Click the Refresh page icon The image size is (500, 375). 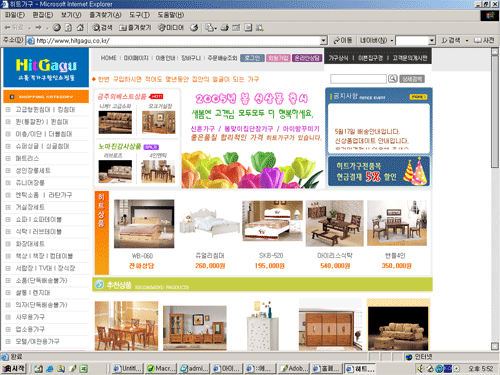[68, 28]
